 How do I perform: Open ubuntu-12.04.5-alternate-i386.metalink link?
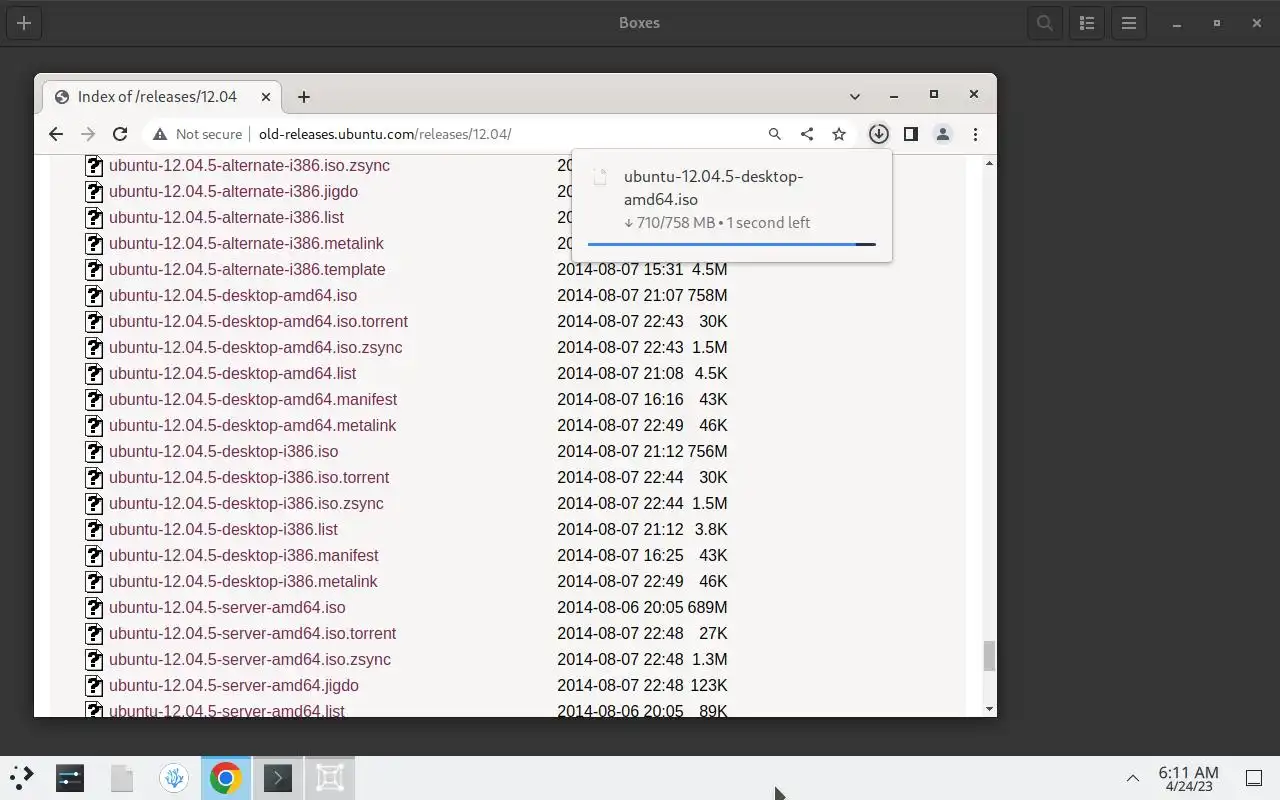[246, 244]
